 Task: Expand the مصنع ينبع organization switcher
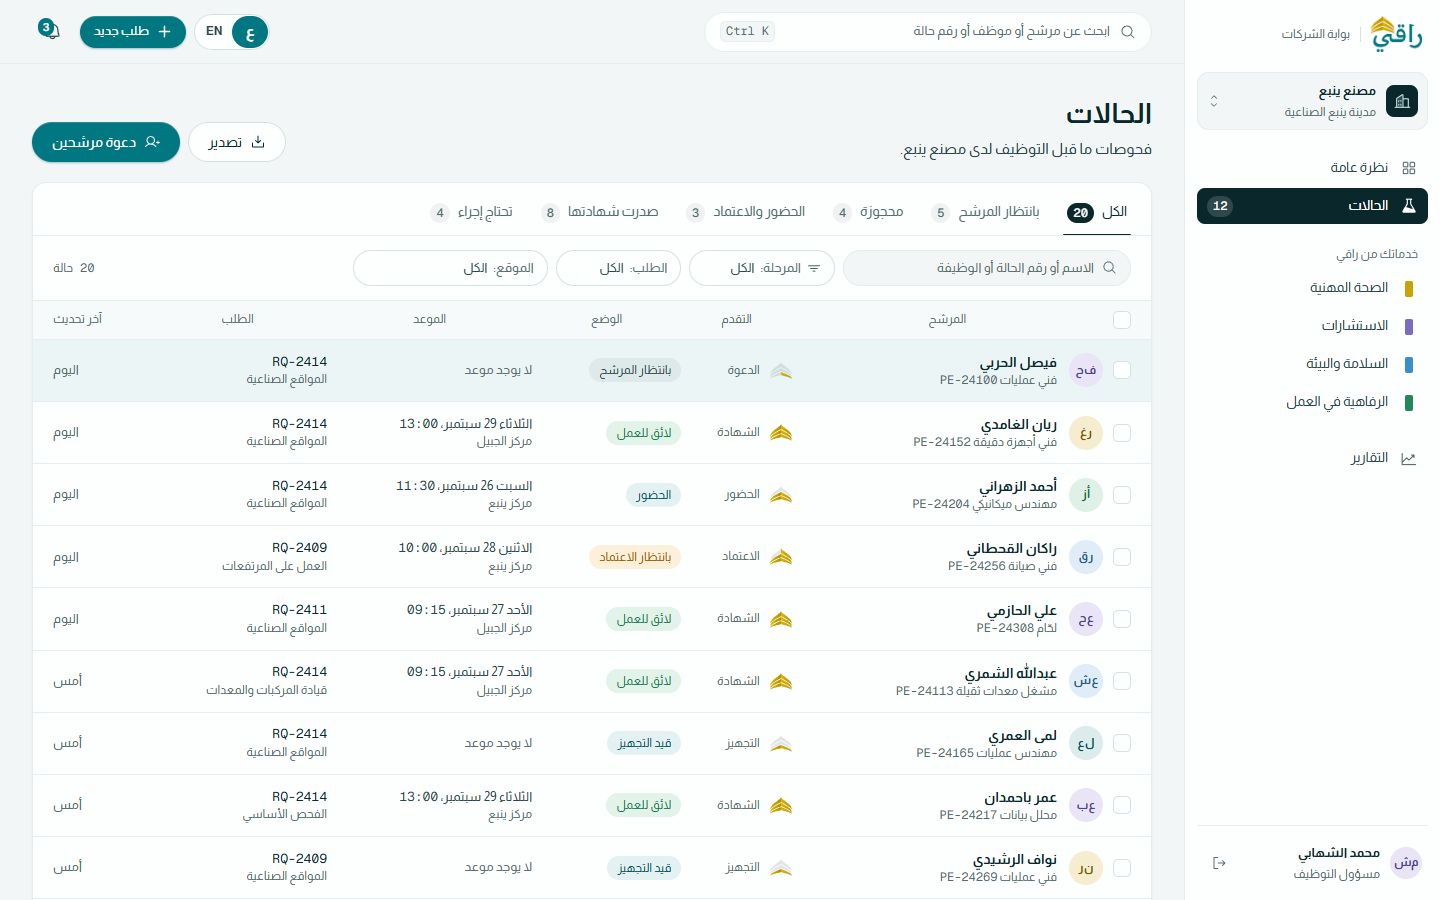click(1312, 101)
